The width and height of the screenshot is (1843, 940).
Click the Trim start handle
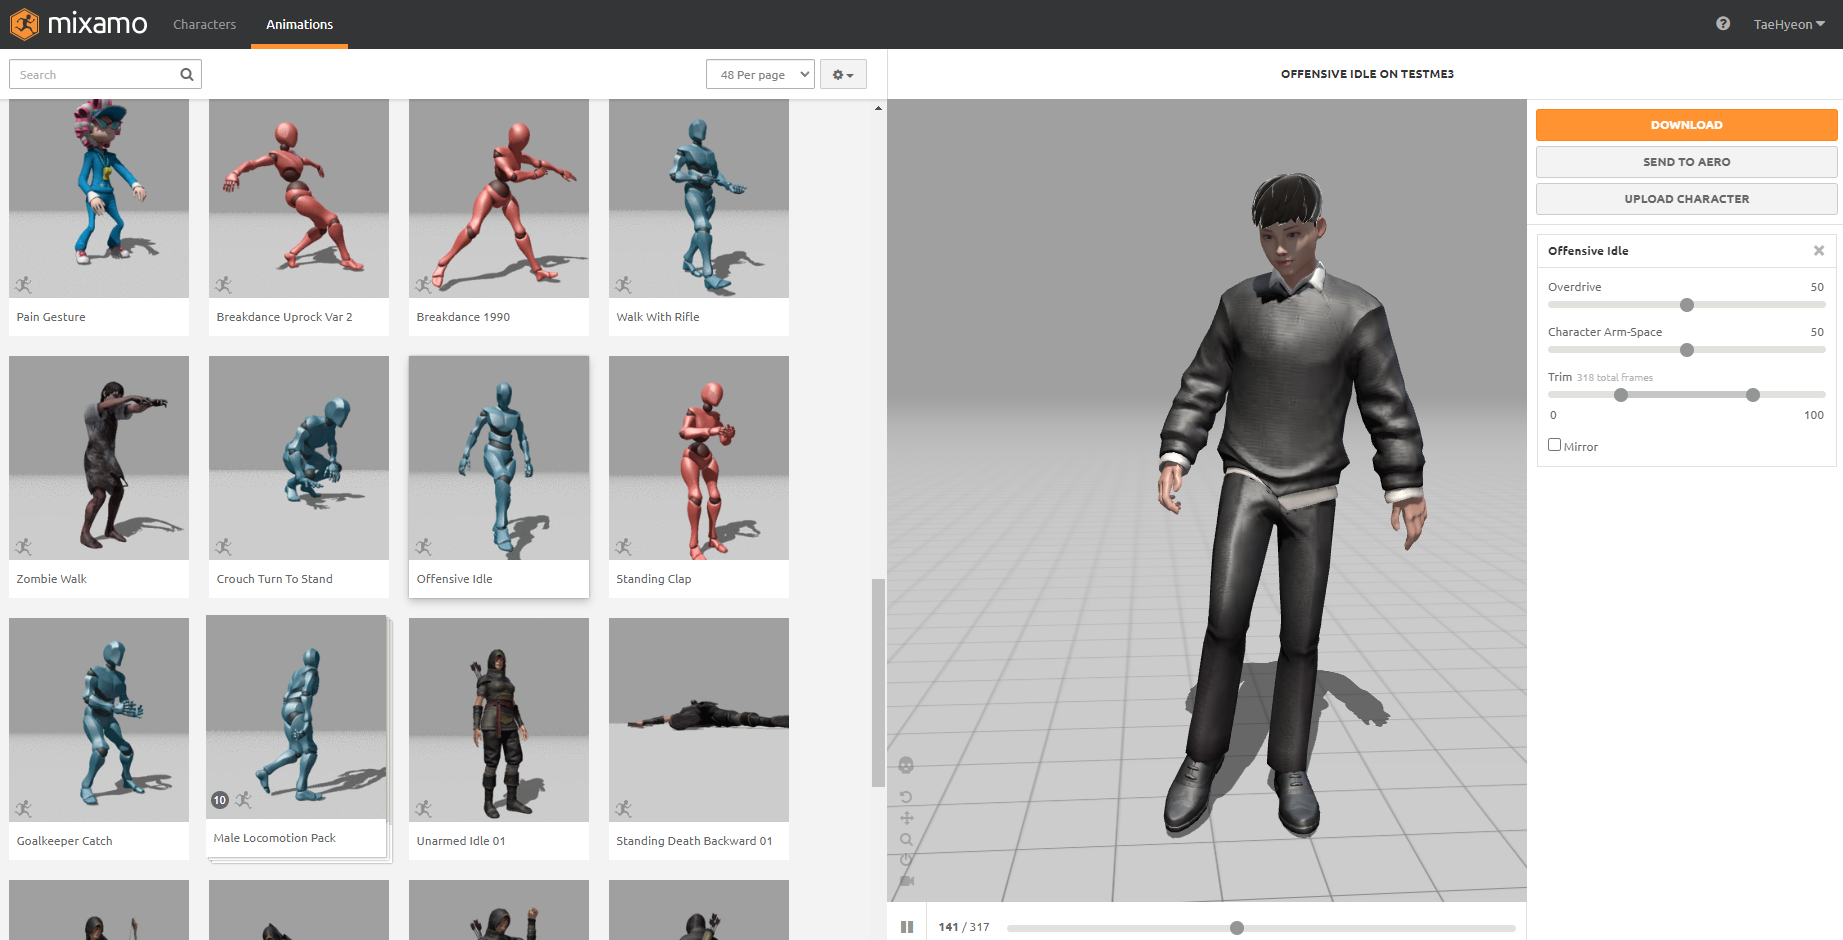coord(1621,395)
